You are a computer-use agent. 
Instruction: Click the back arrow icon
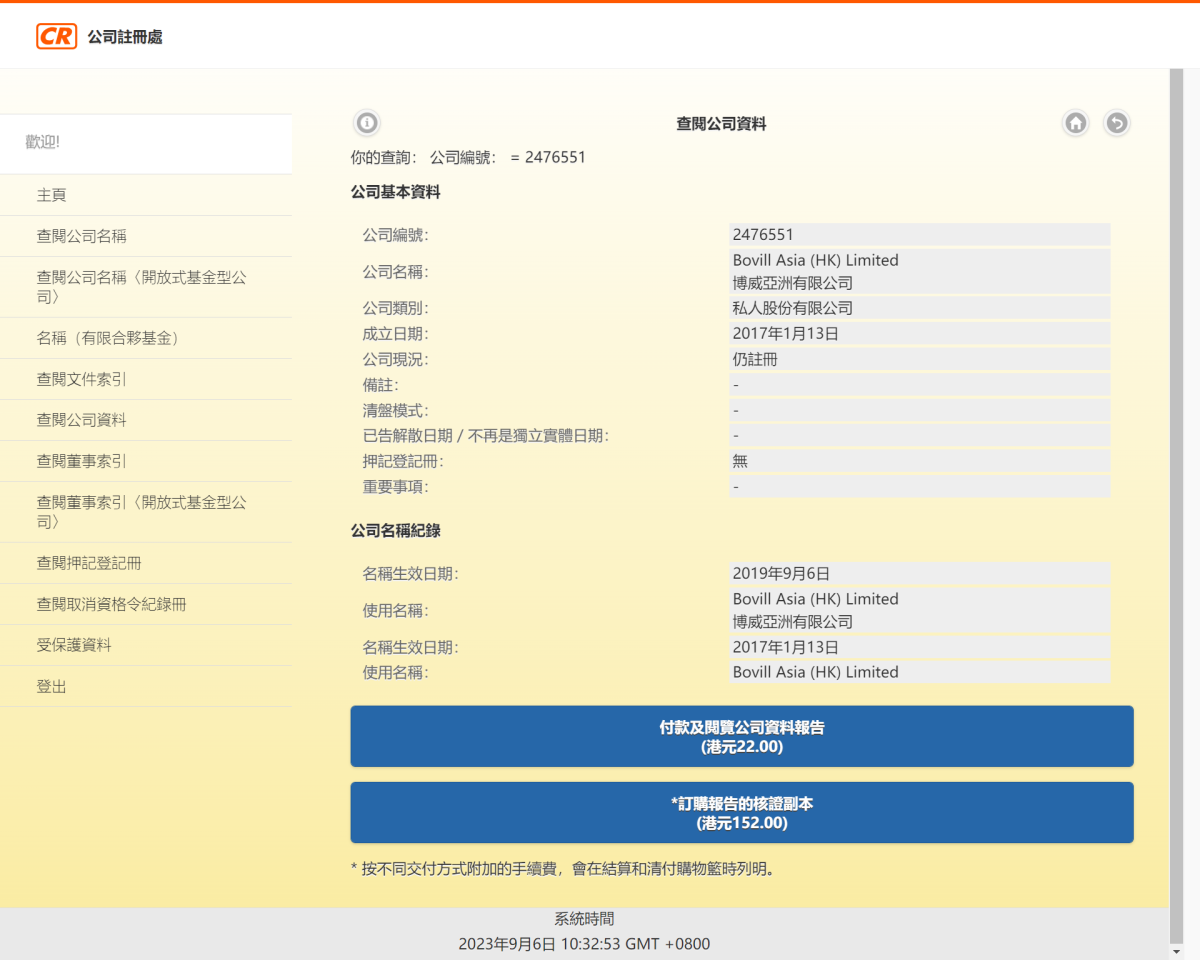pyautogui.click(x=1117, y=122)
